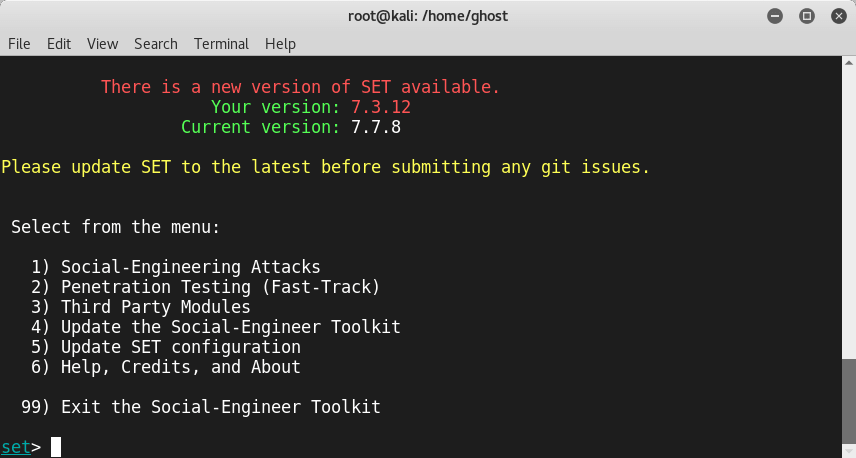The height and width of the screenshot is (458, 856).
Task: Click the Social-Engineering Attacks menu line
Action: (x=176, y=267)
